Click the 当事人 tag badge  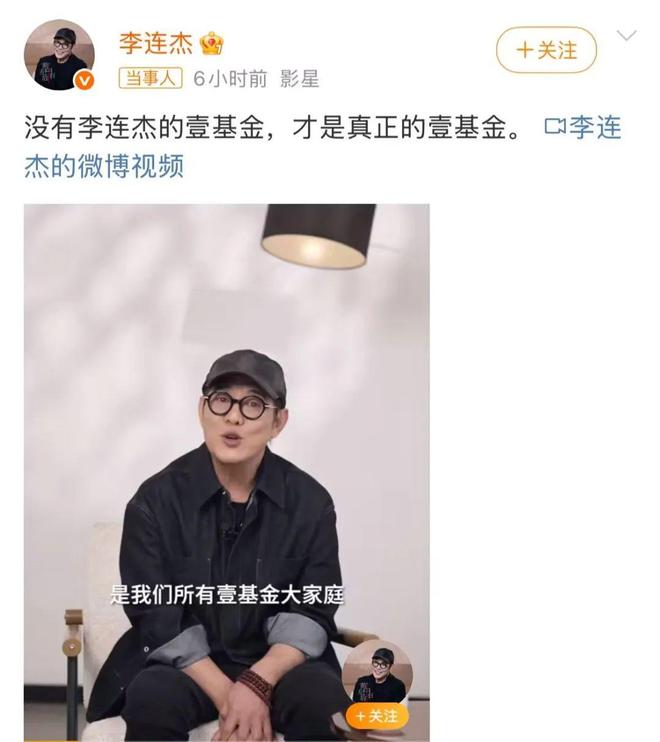150,78
